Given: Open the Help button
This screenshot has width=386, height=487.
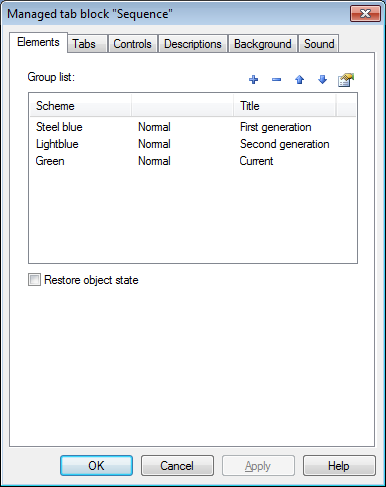Looking at the screenshot, I should tap(339, 466).
